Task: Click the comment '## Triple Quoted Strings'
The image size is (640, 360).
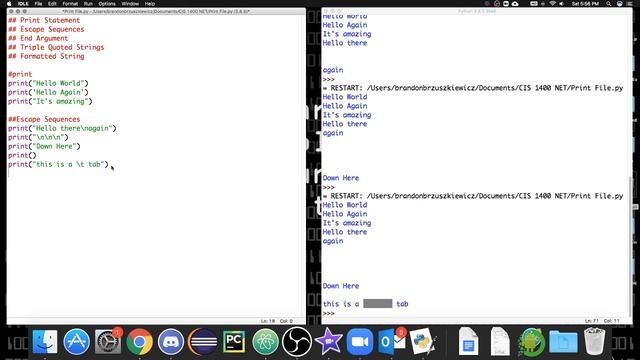Action: (x=56, y=47)
